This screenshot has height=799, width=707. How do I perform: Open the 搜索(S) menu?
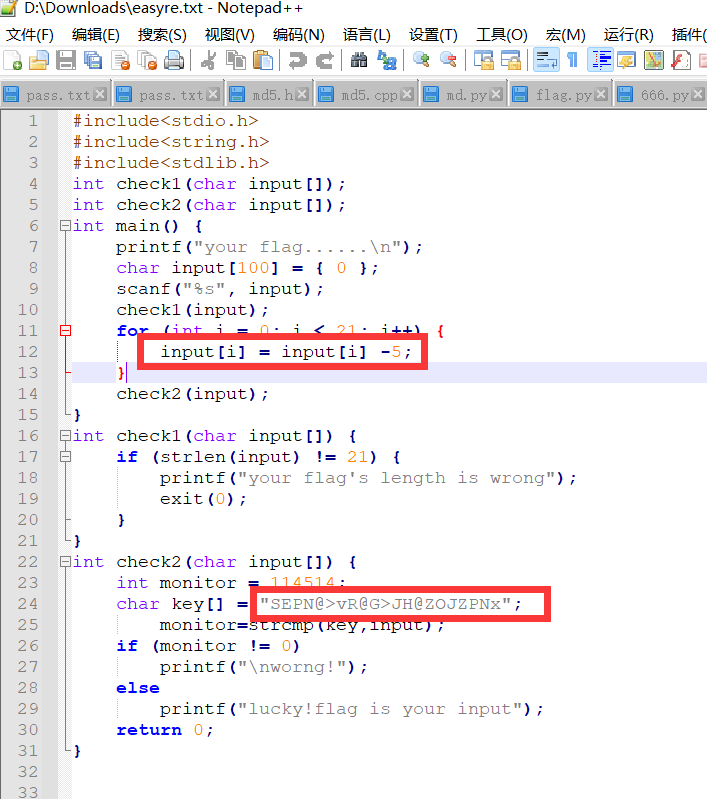pos(161,34)
